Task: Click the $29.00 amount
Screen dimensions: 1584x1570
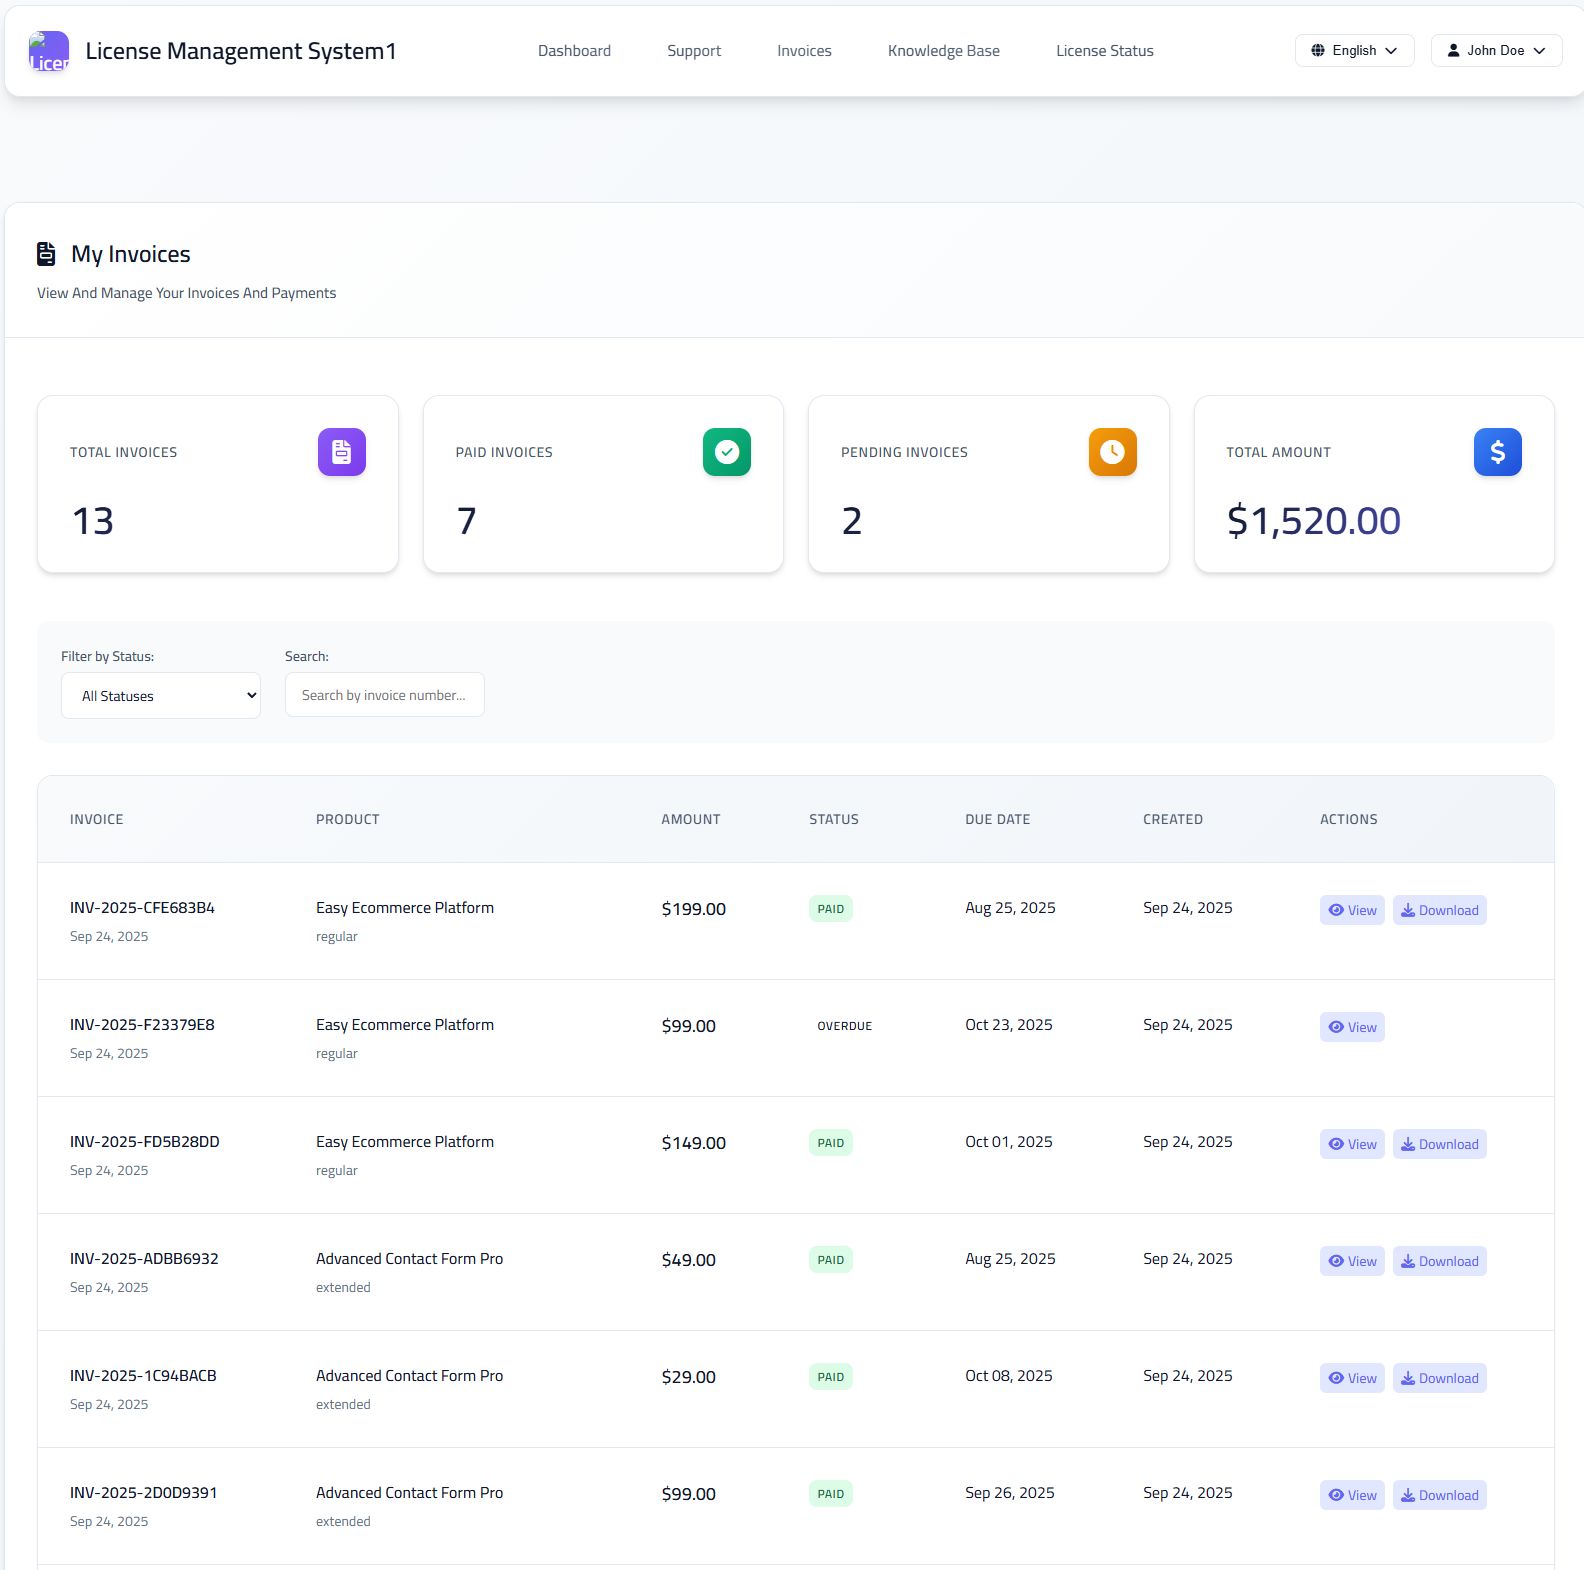Action: (689, 1377)
